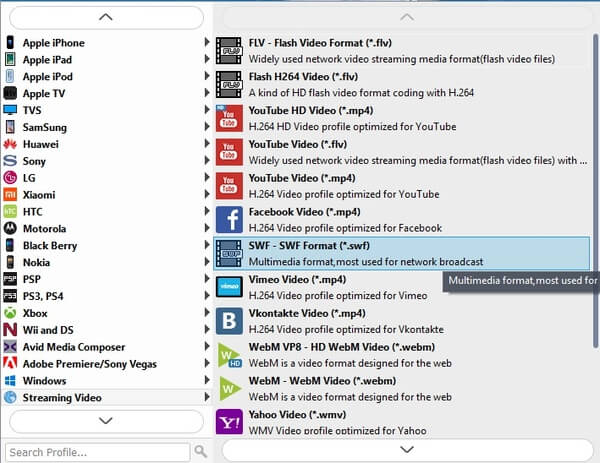
Task: Choose YouTube Video (*.mp4) format
Action: pos(402,186)
